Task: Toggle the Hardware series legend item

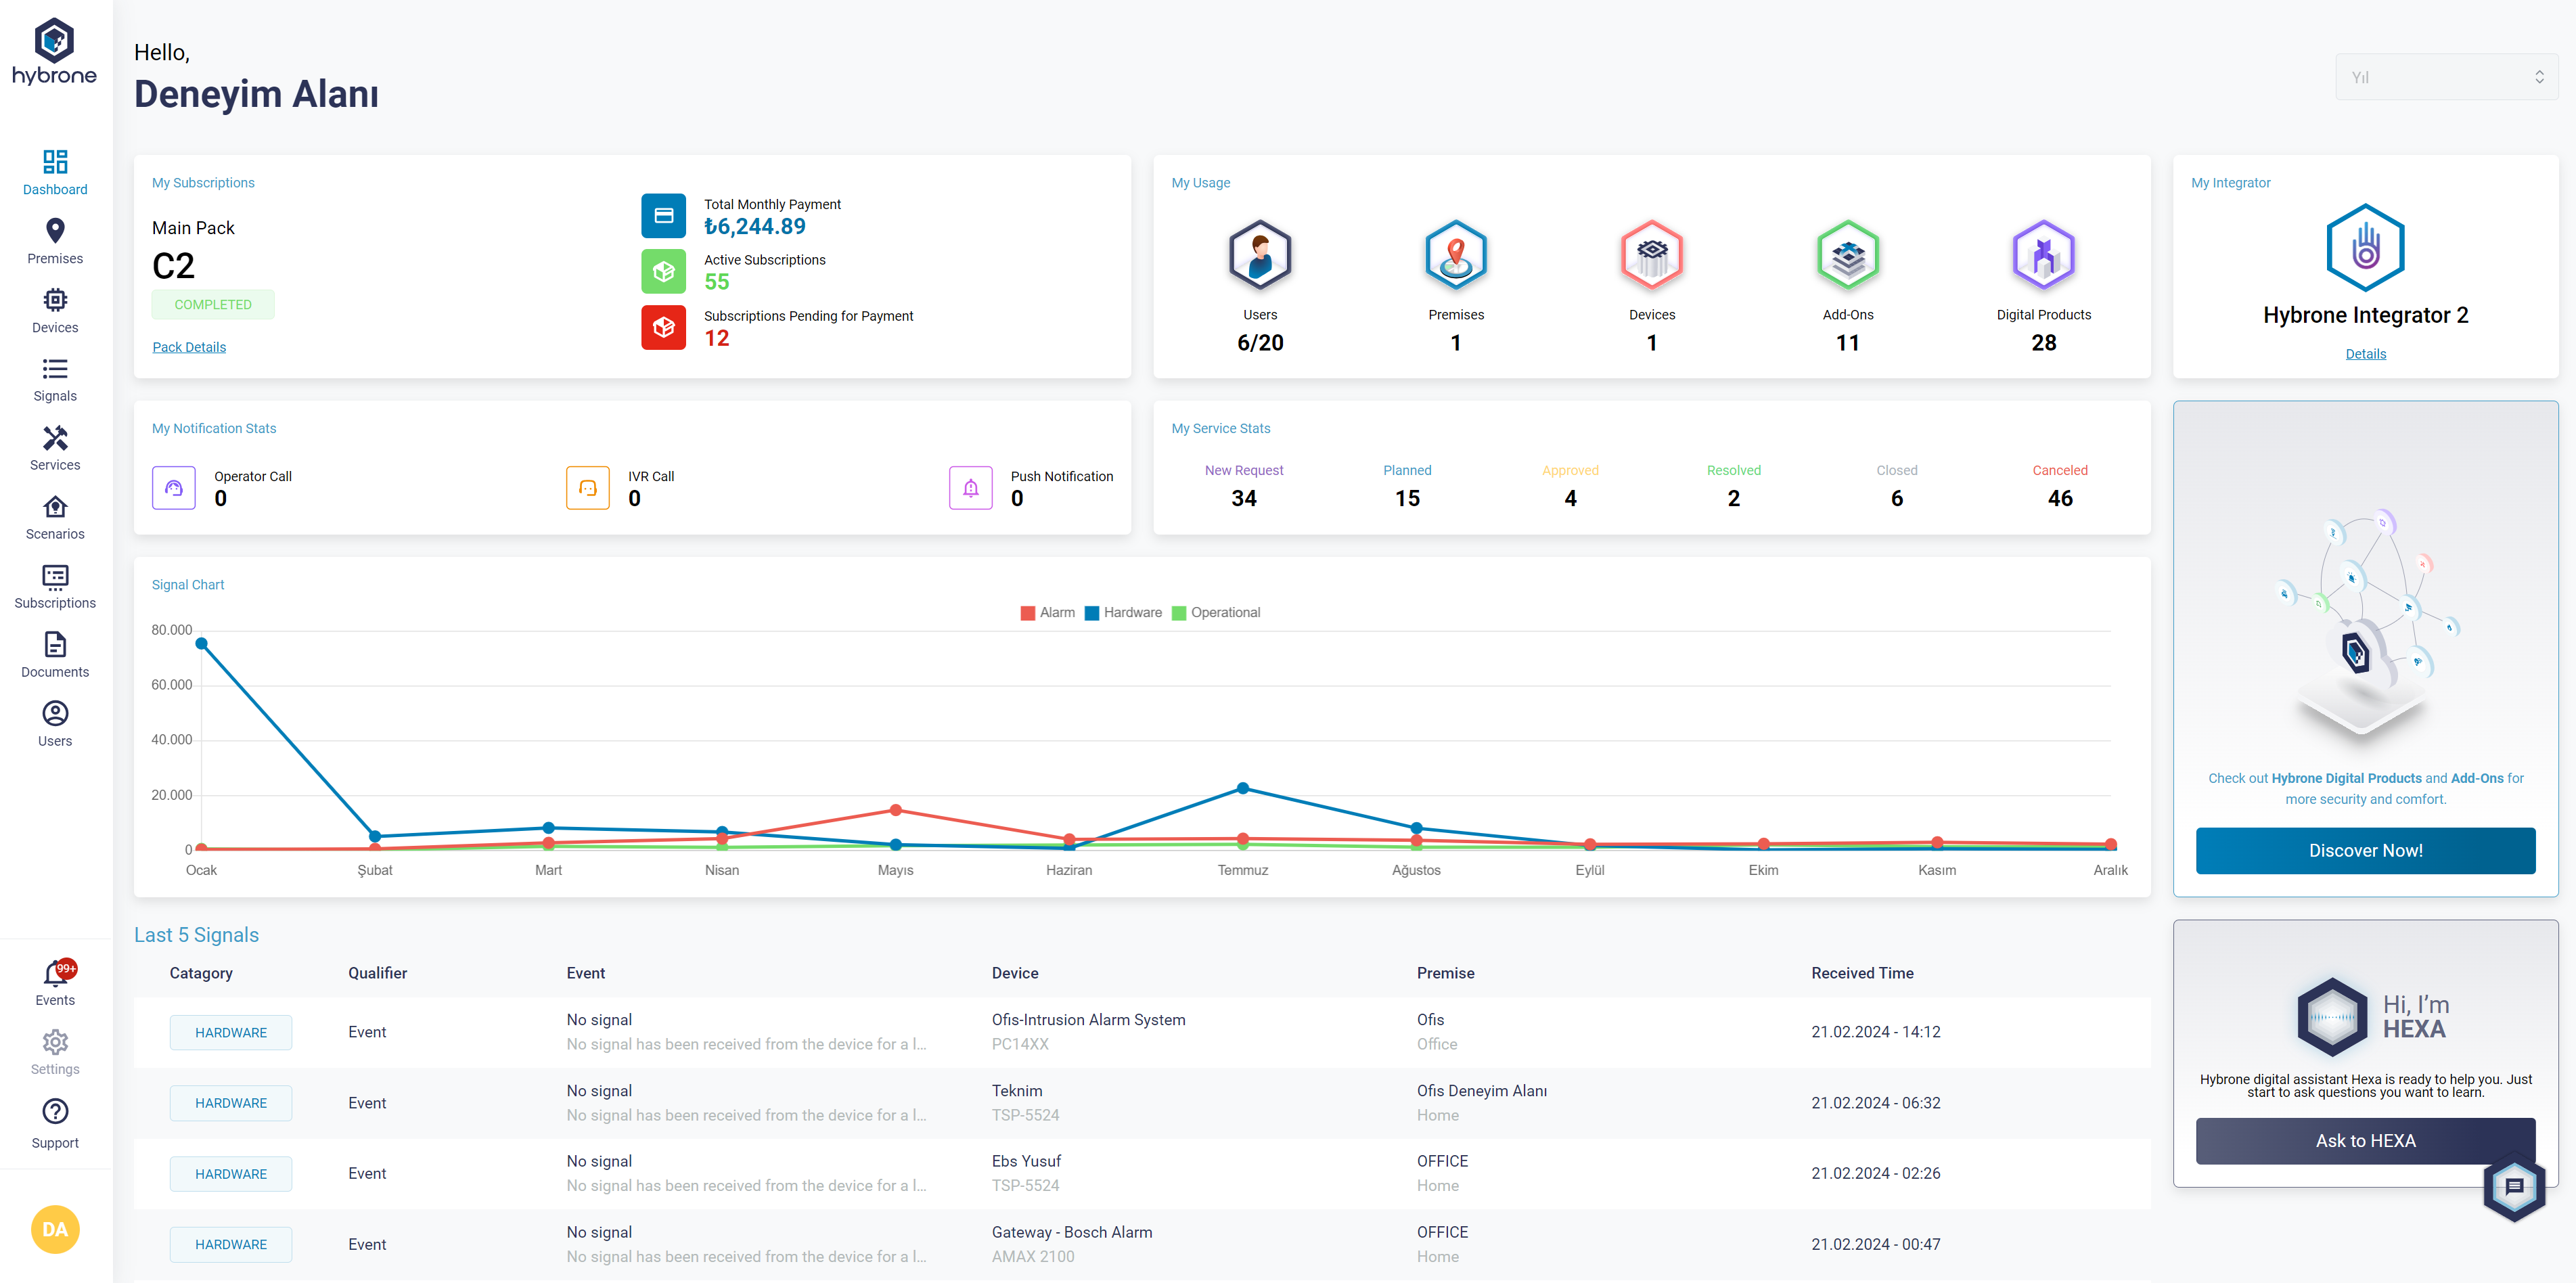Action: point(1123,613)
